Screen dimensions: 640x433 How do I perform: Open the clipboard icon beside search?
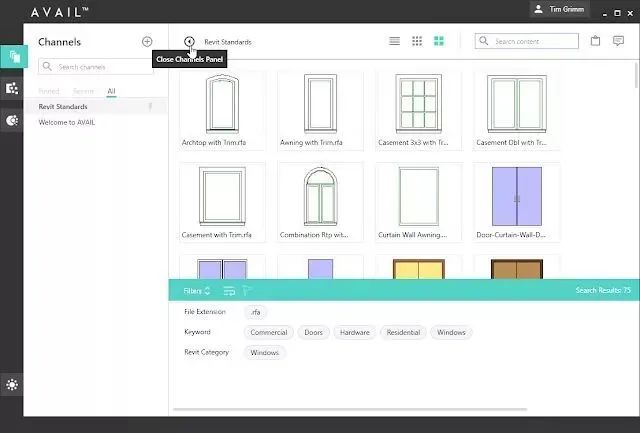click(x=596, y=41)
